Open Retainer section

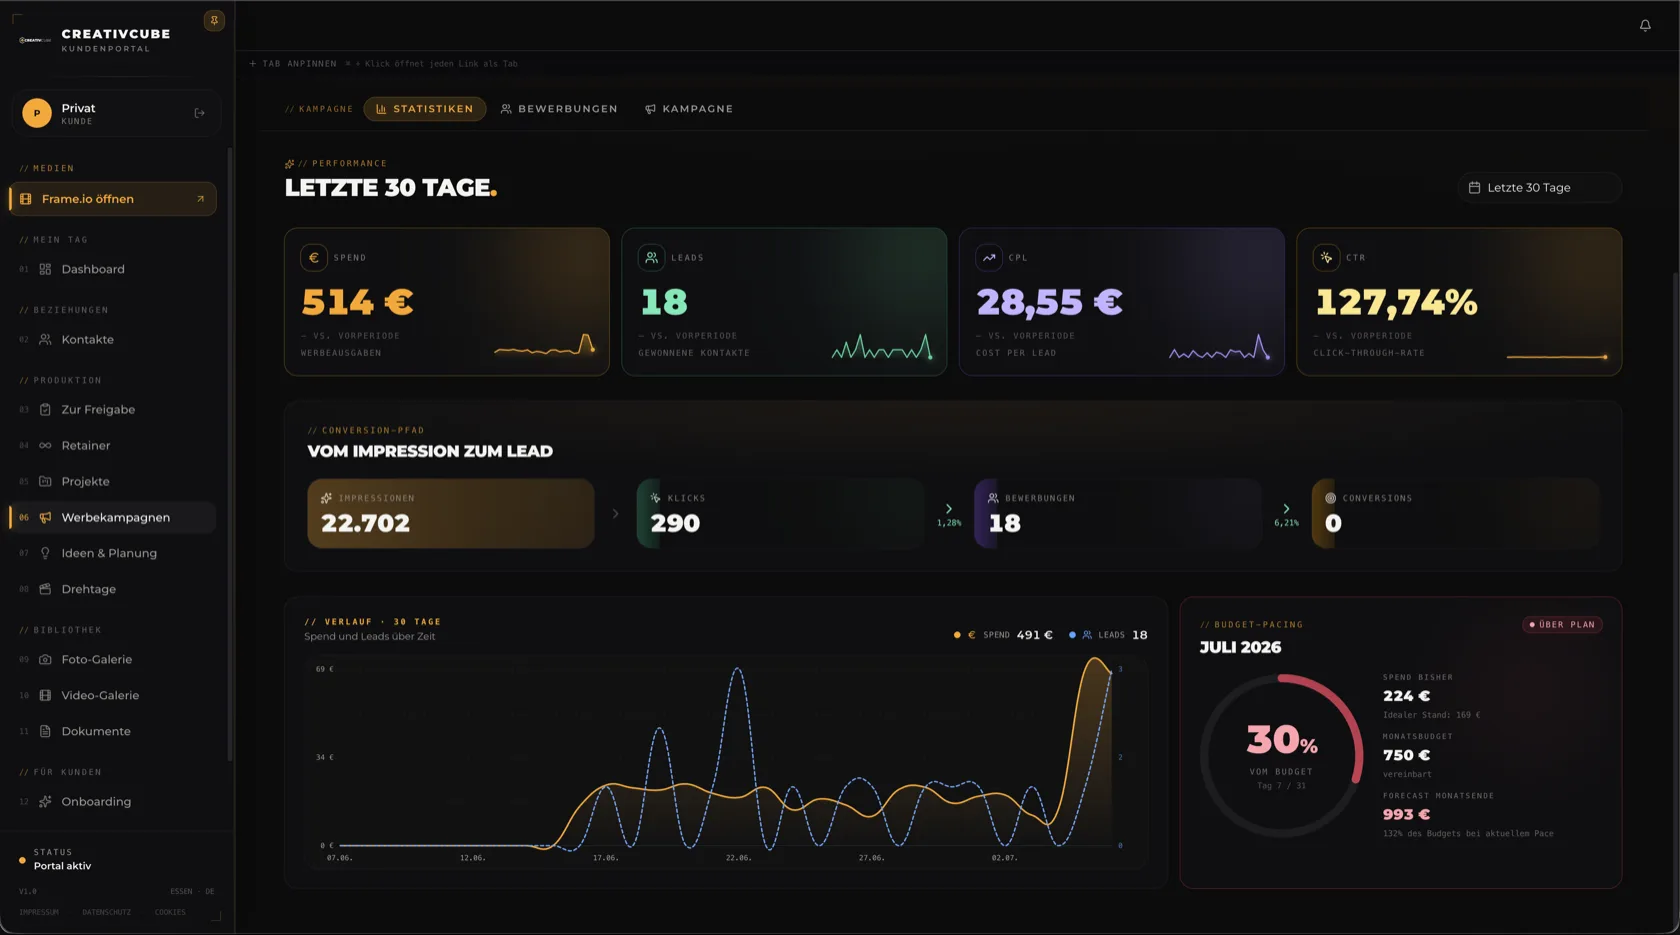pyautogui.click(x=113, y=445)
